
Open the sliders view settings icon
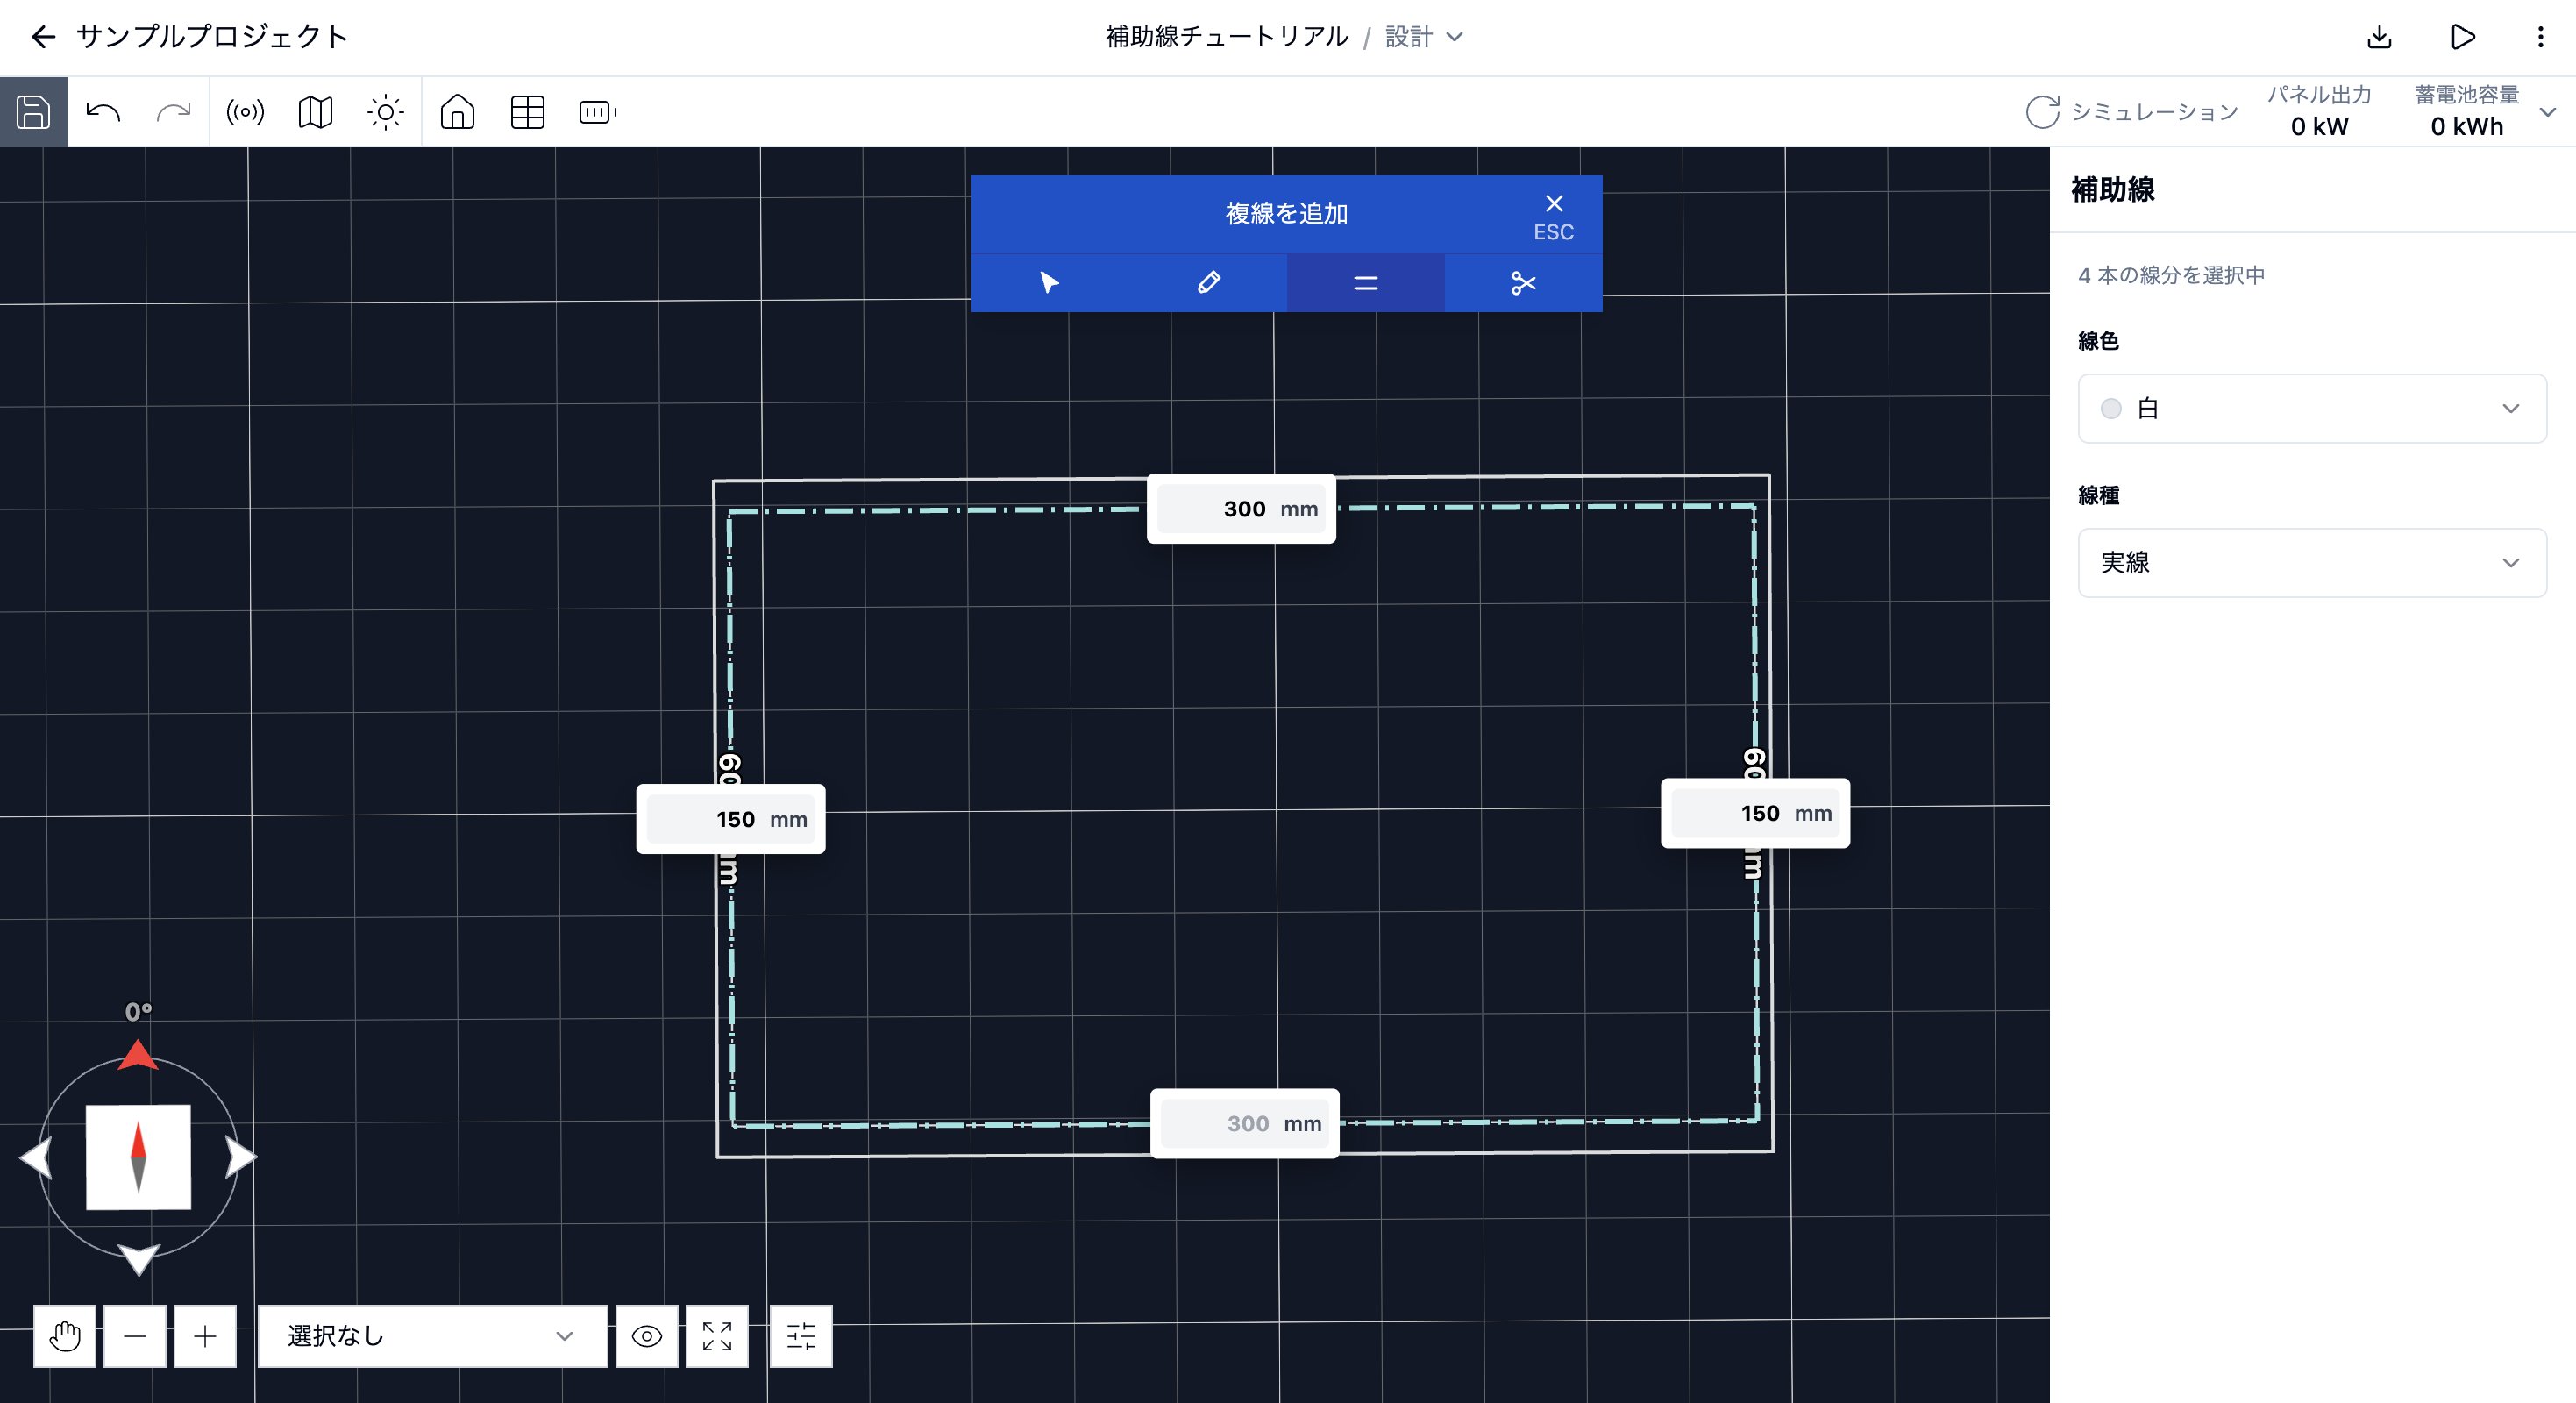(x=801, y=1335)
